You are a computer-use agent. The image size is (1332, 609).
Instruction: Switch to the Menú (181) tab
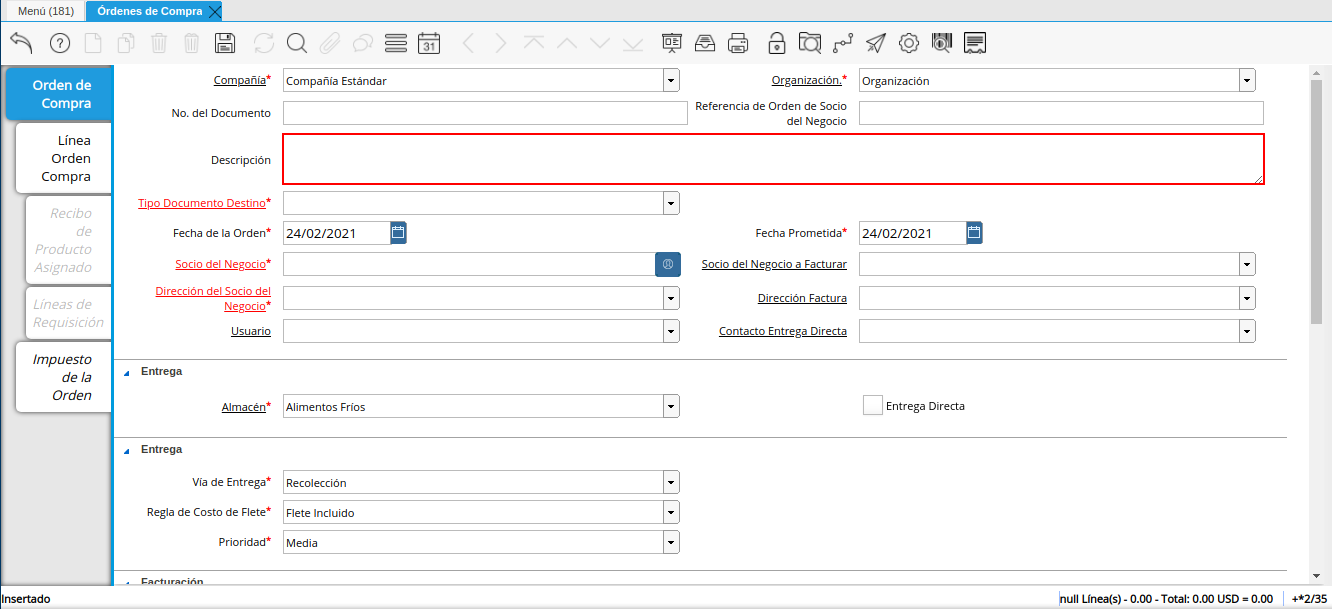(x=45, y=11)
